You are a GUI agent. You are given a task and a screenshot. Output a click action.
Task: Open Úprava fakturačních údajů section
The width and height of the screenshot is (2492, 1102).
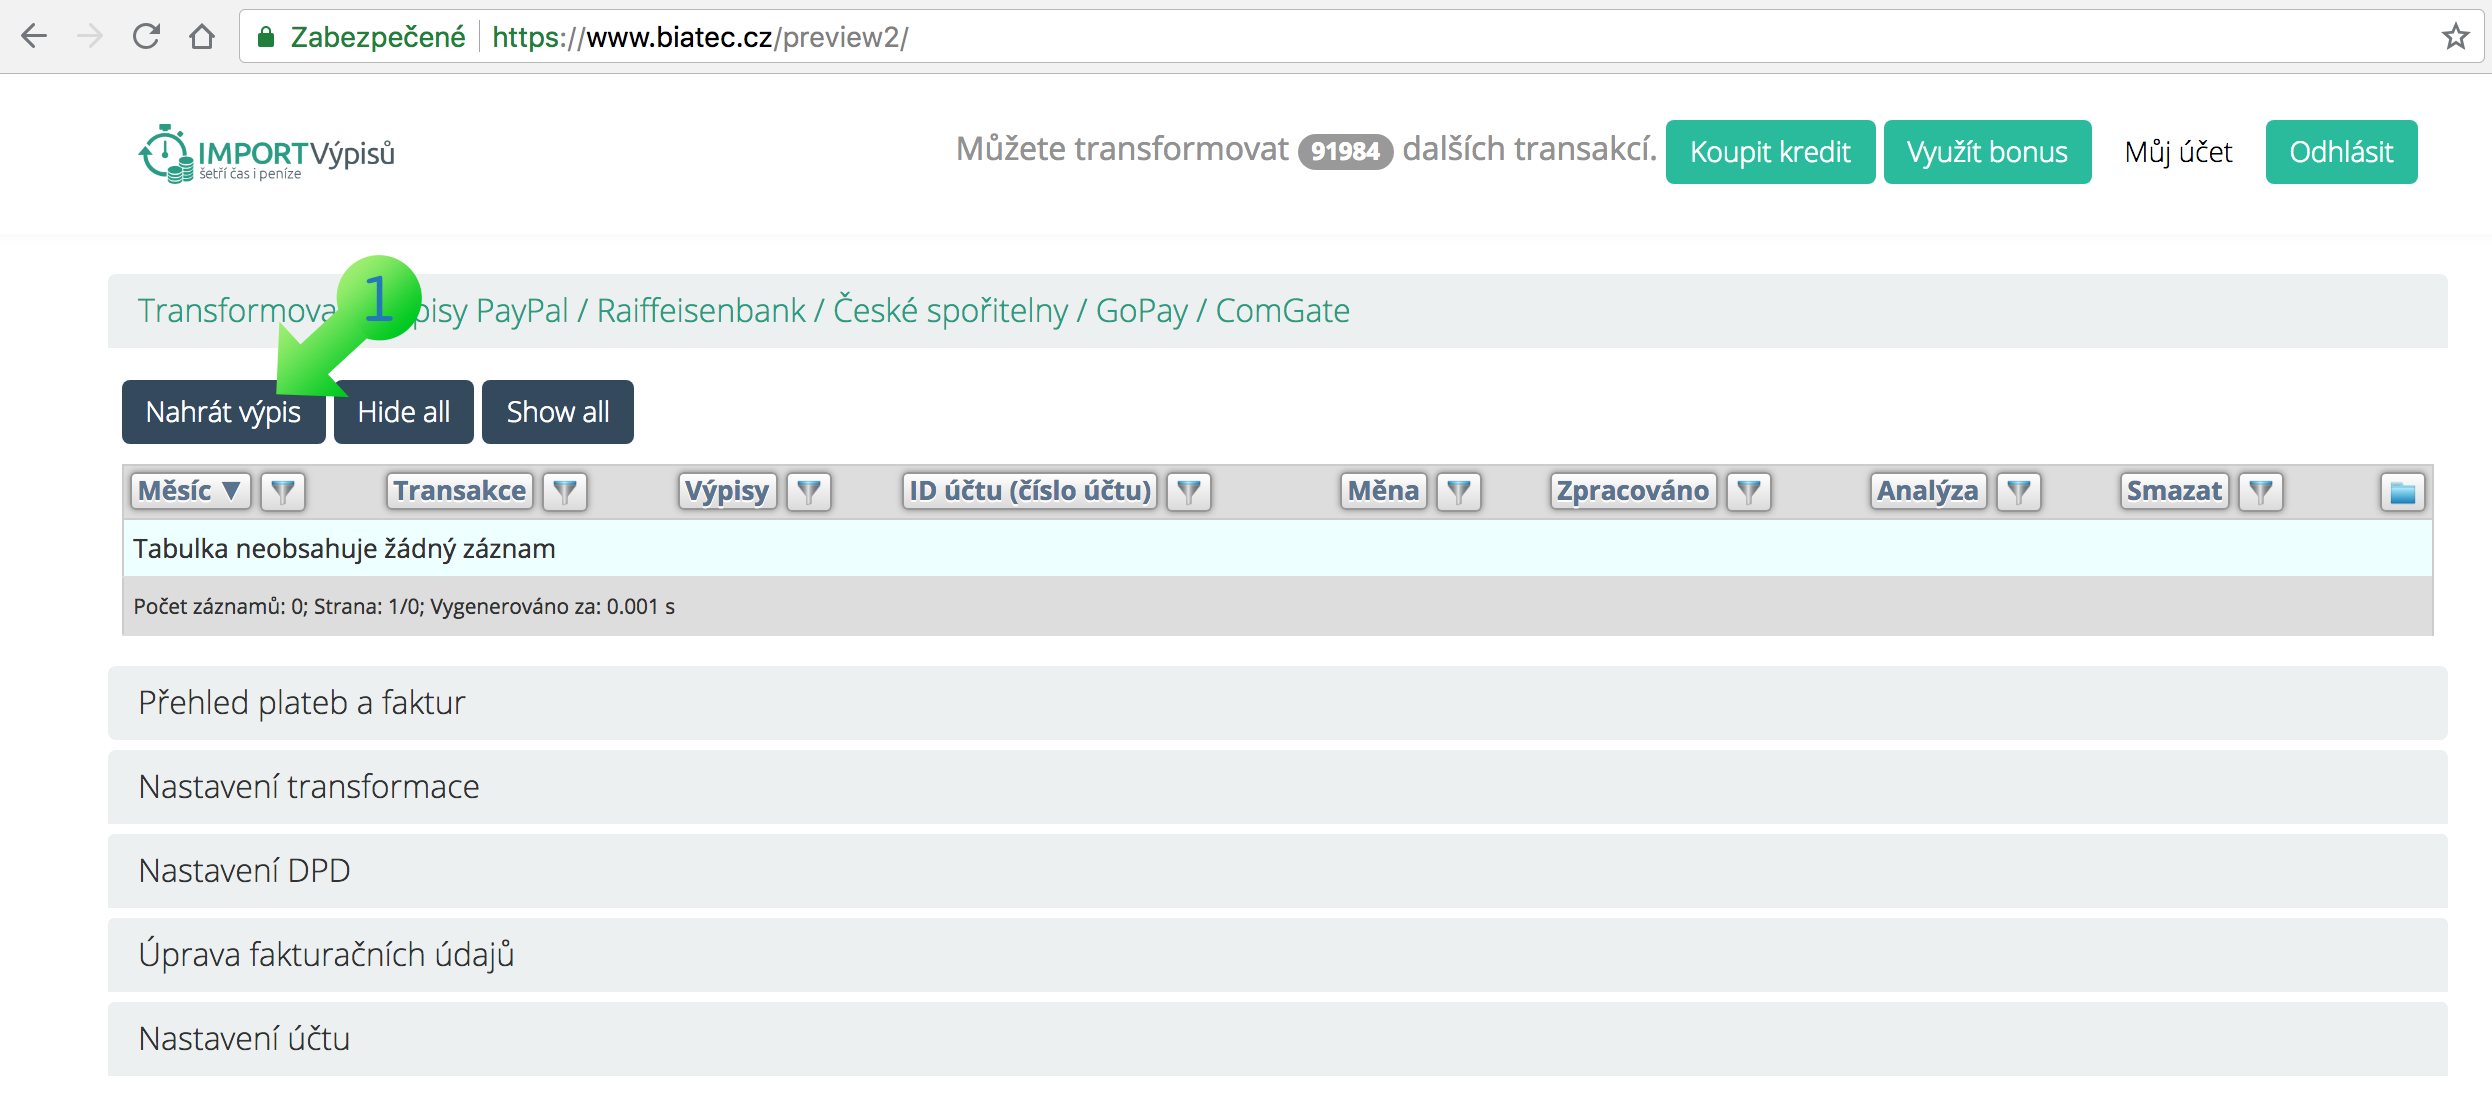(x=326, y=955)
